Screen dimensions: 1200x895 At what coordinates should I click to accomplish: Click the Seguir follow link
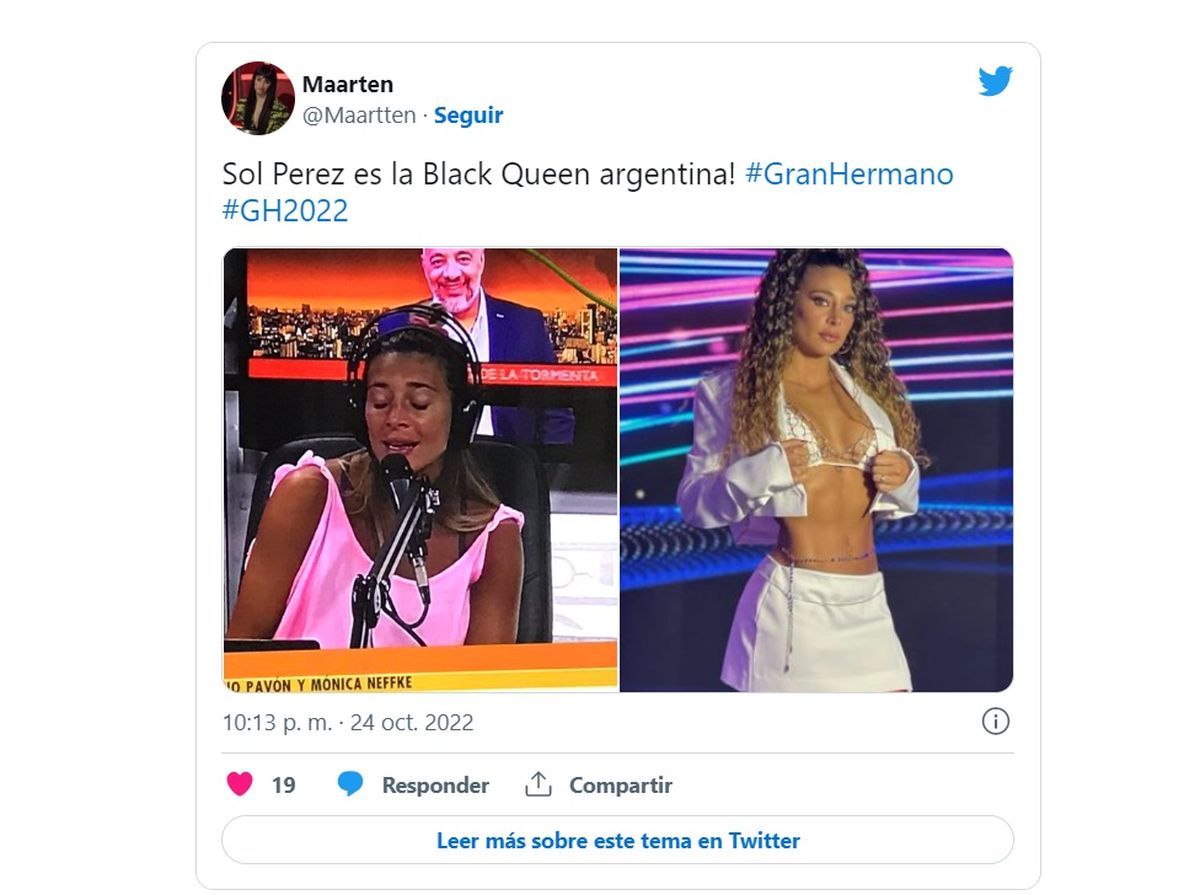[468, 115]
